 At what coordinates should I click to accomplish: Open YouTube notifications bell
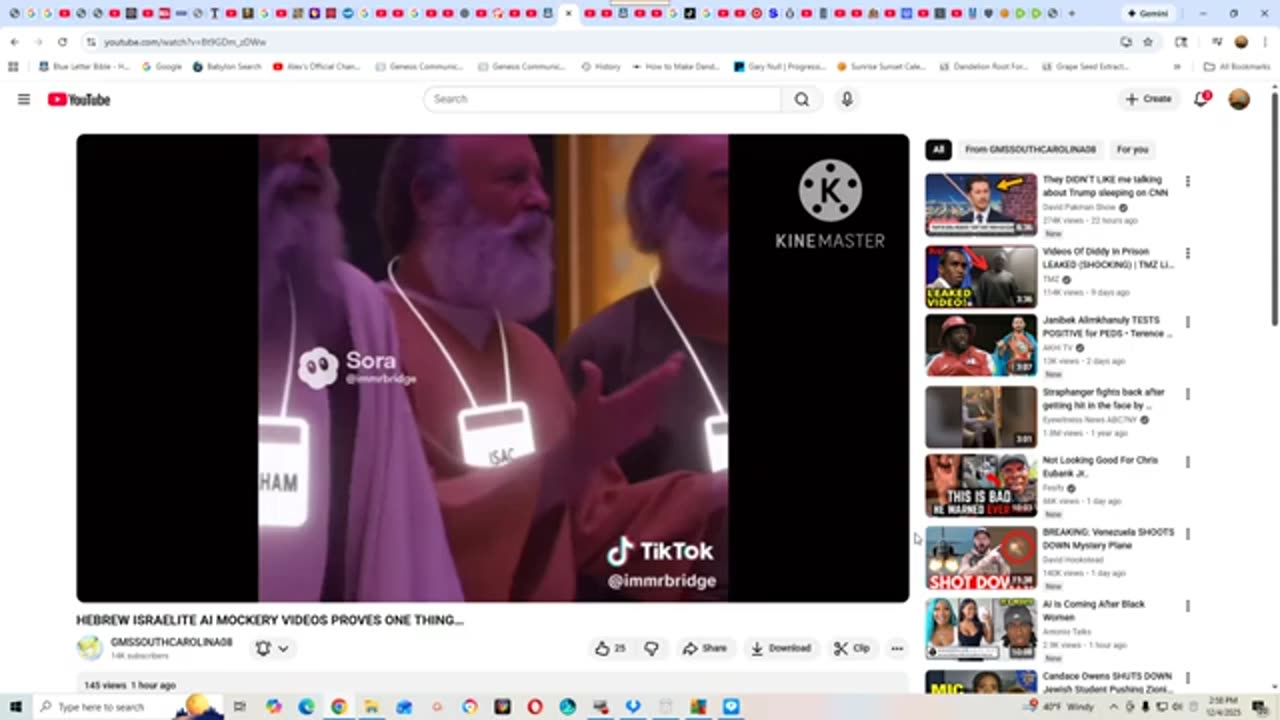(1202, 99)
